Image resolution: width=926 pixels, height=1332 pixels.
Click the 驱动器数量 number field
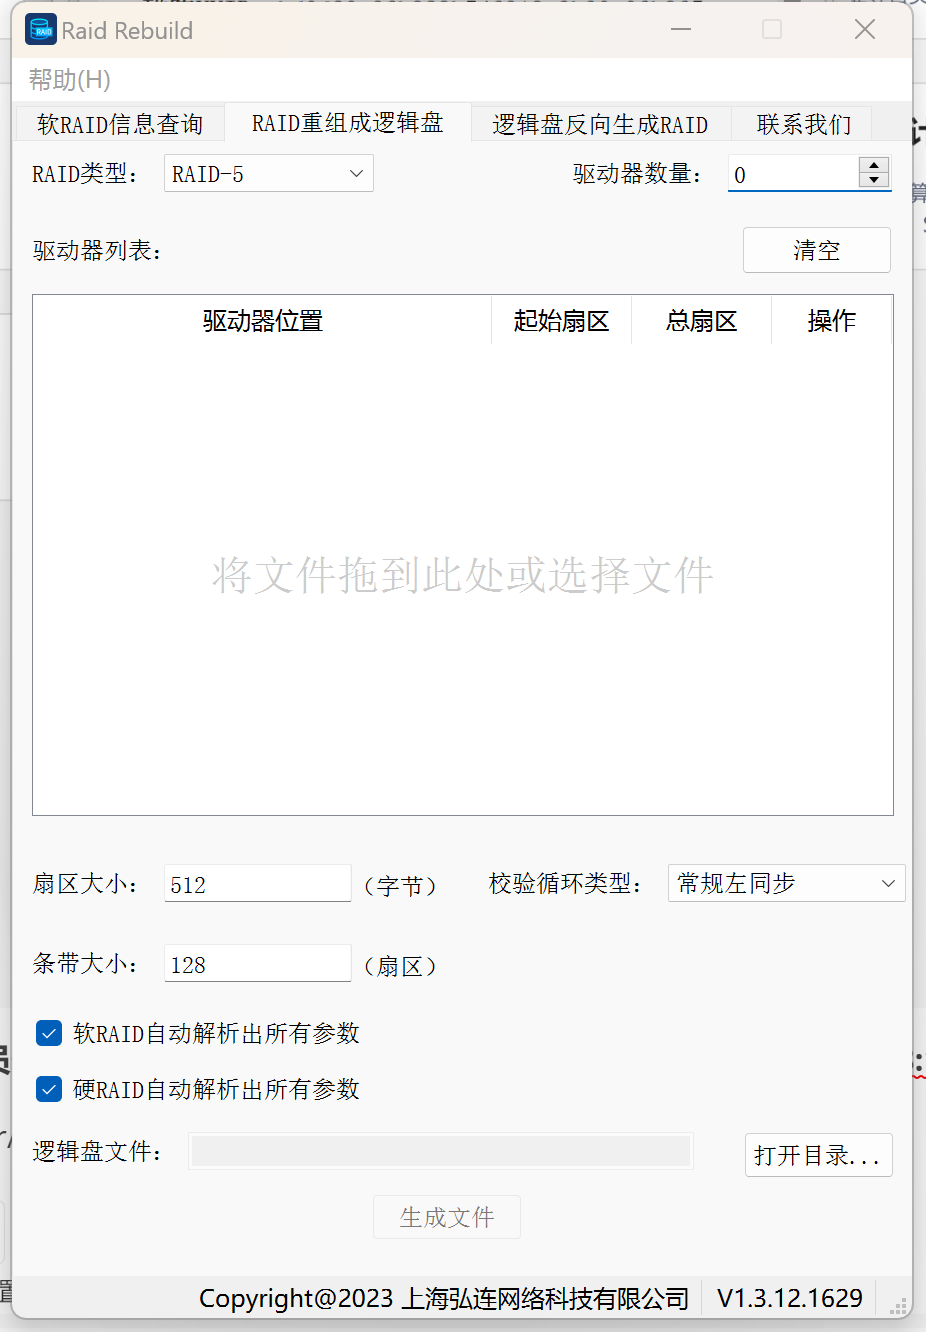click(x=793, y=174)
